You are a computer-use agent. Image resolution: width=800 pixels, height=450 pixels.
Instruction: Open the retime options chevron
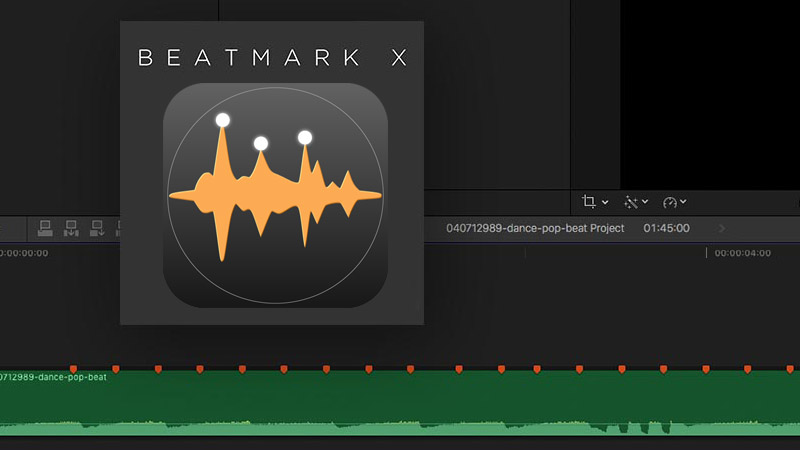(x=683, y=202)
